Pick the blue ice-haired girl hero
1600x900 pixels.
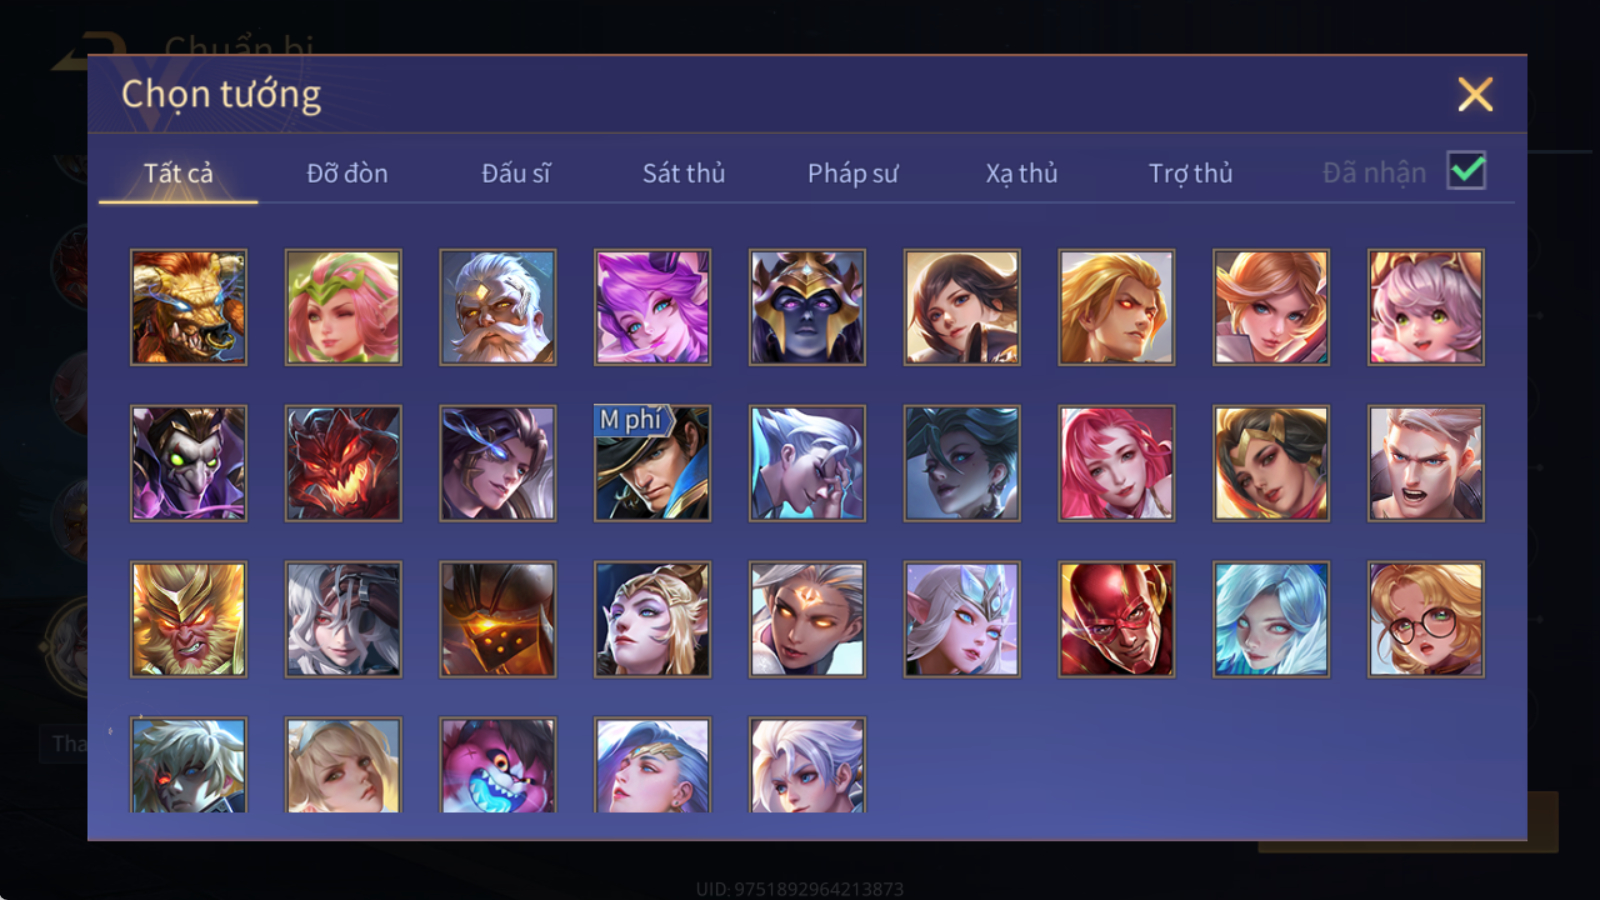tap(1271, 619)
